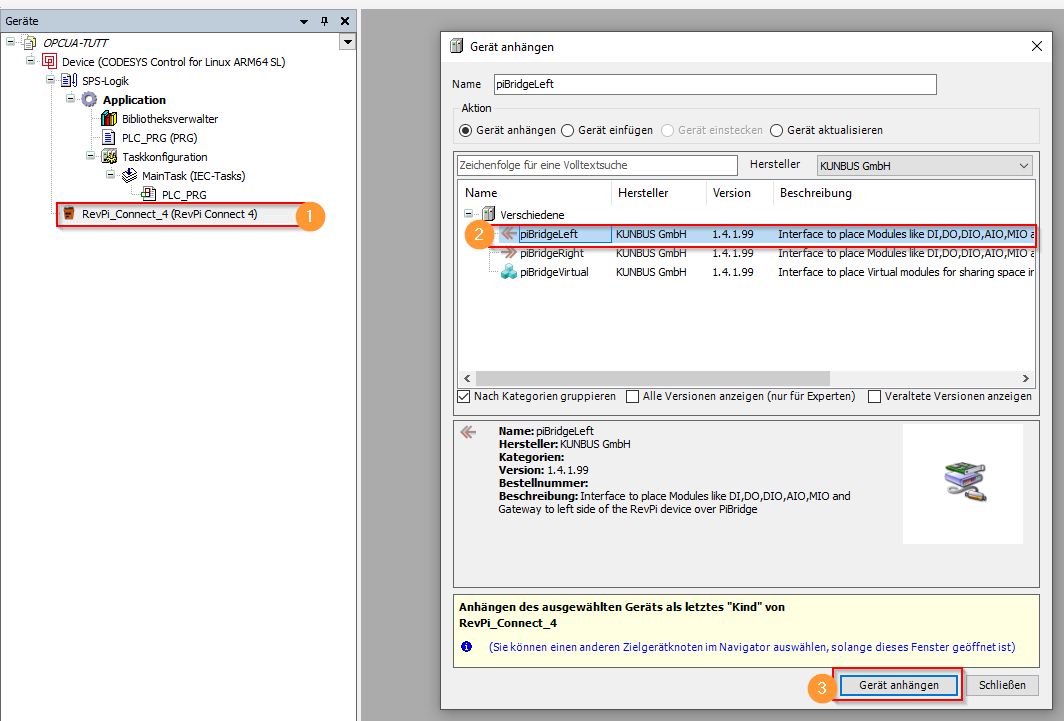Click the pin icon on the Geräte panel

325,20
